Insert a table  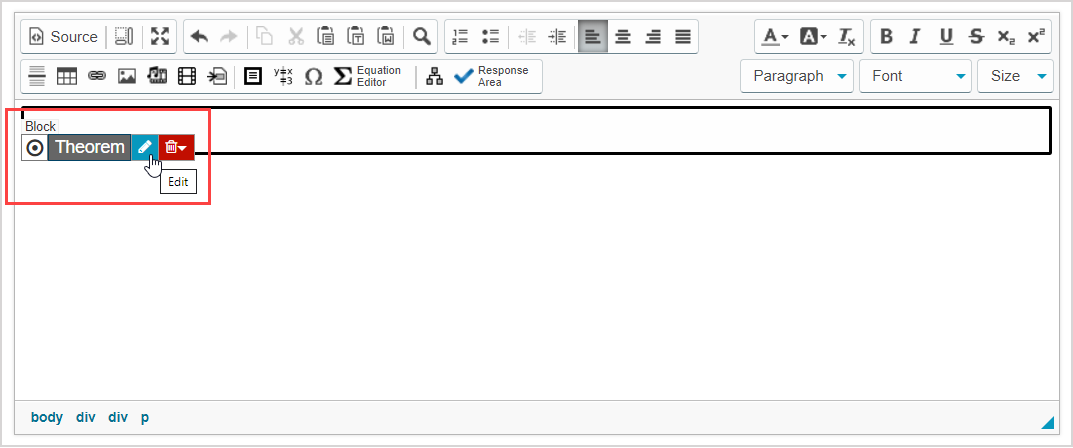(67, 76)
